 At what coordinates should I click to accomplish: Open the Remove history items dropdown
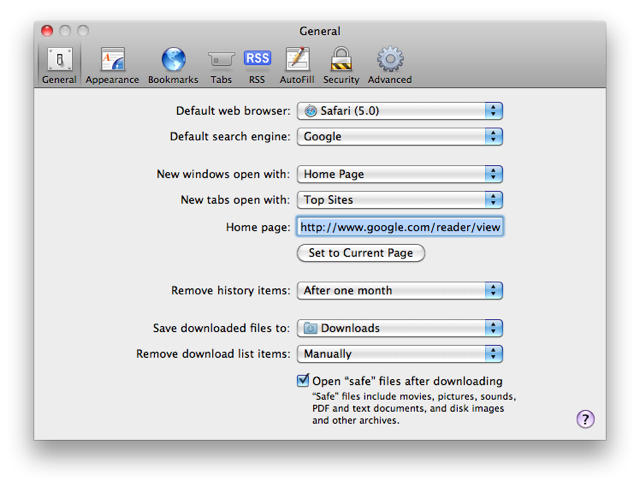click(x=399, y=291)
